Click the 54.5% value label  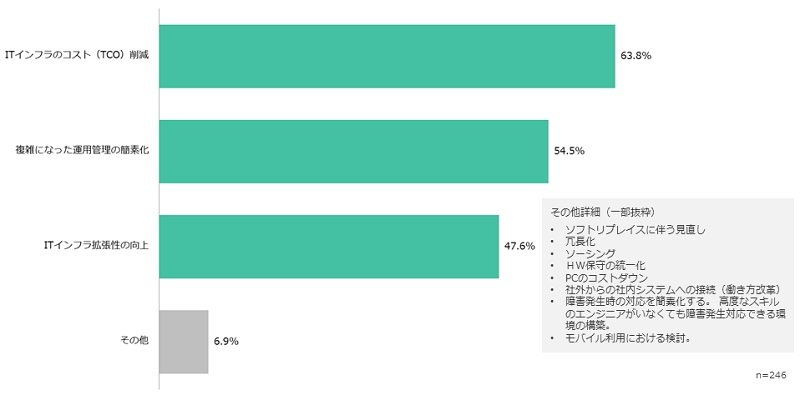569,151
